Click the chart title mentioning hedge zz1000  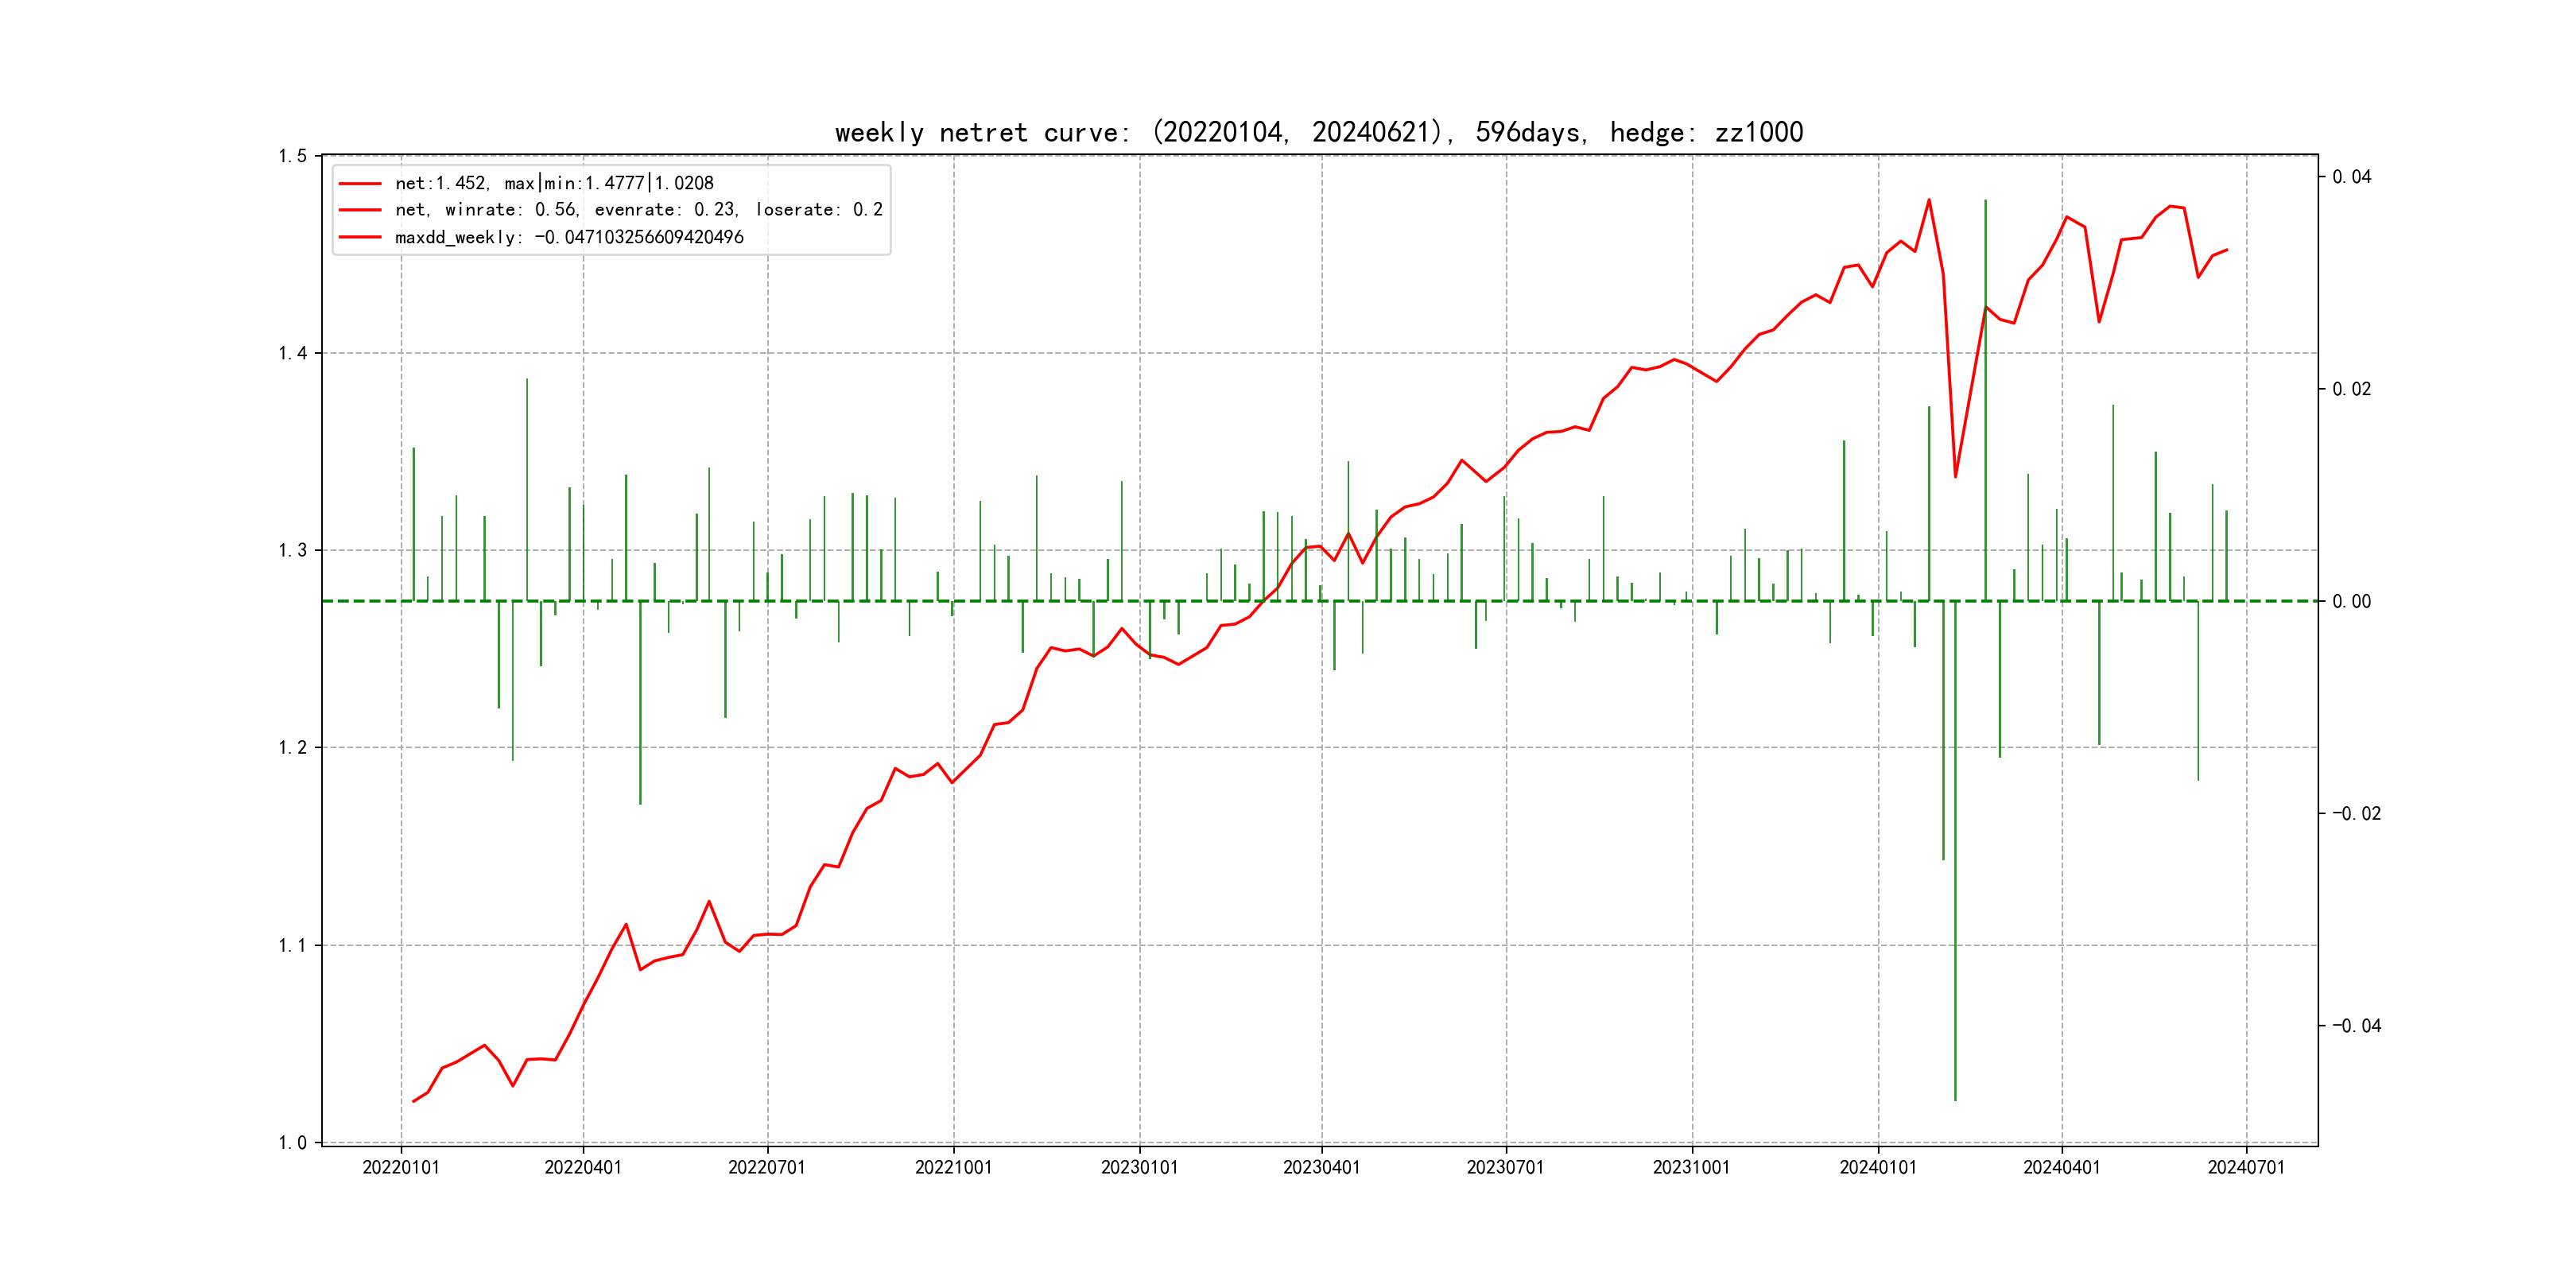(x=1318, y=132)
